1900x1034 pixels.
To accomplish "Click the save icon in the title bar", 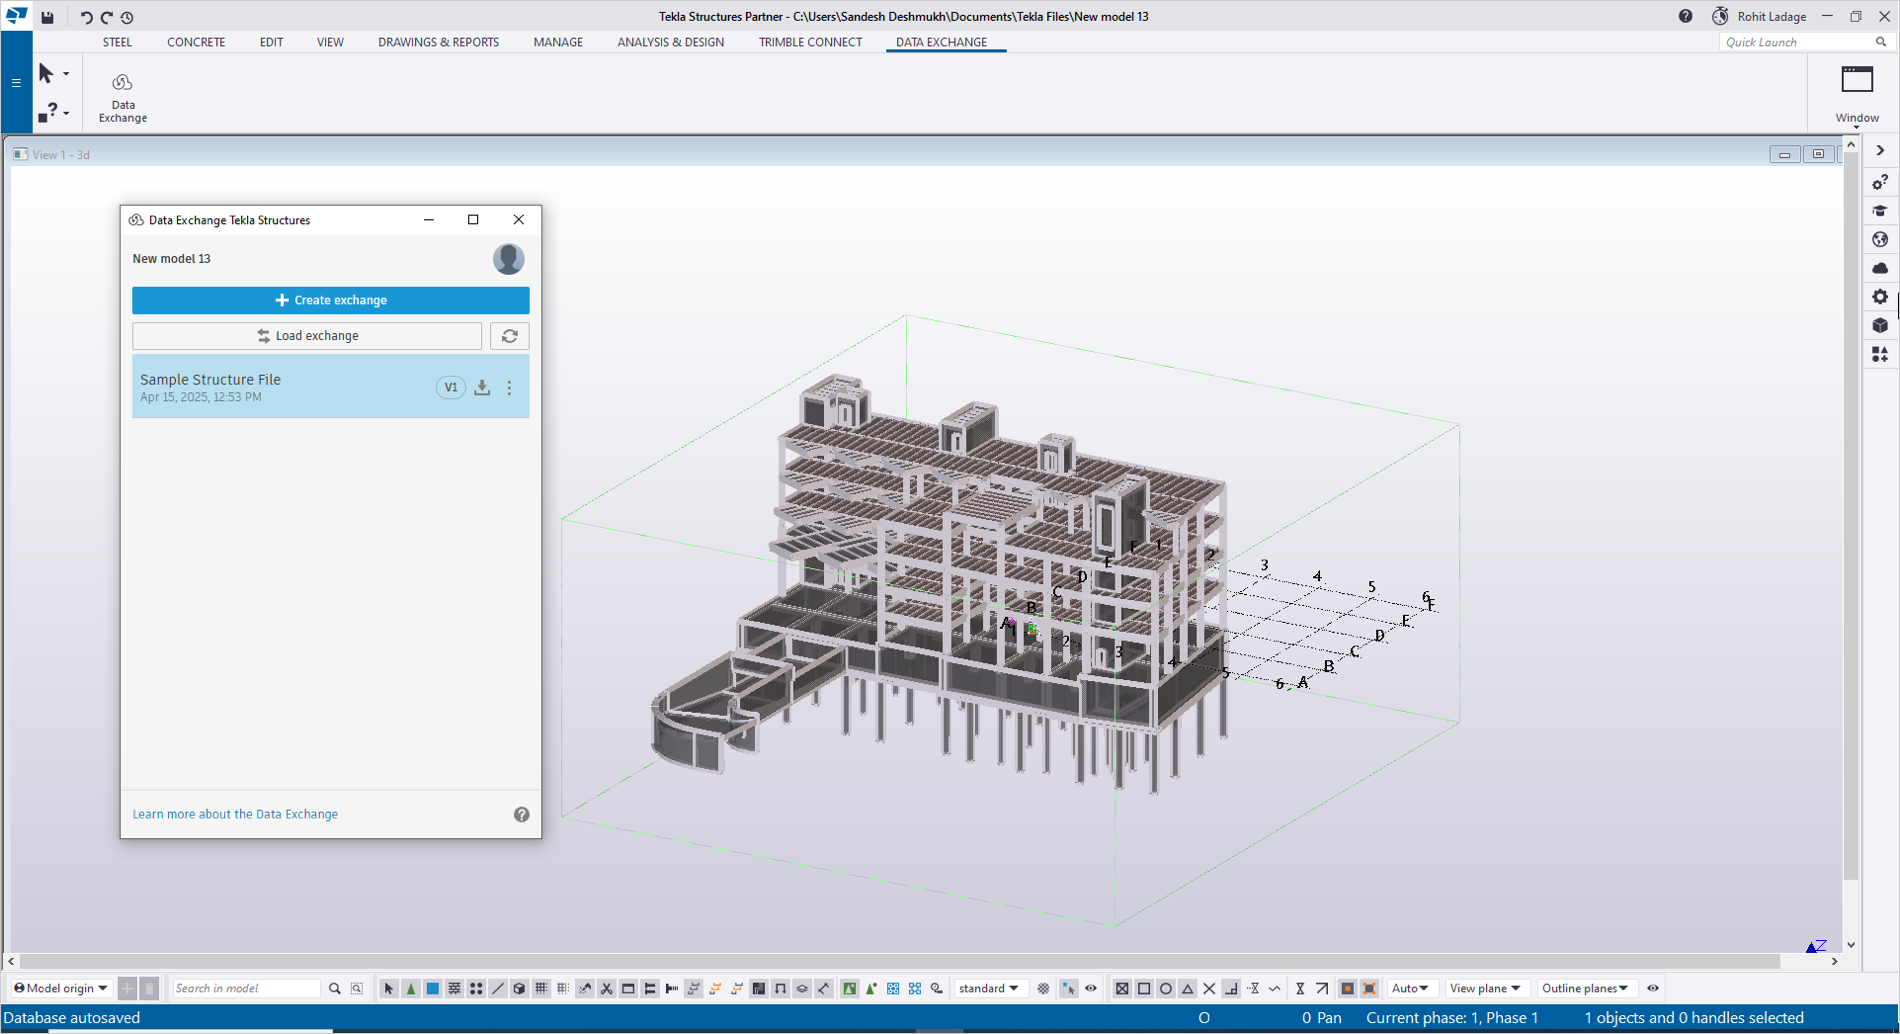I will tap(47, 17).
